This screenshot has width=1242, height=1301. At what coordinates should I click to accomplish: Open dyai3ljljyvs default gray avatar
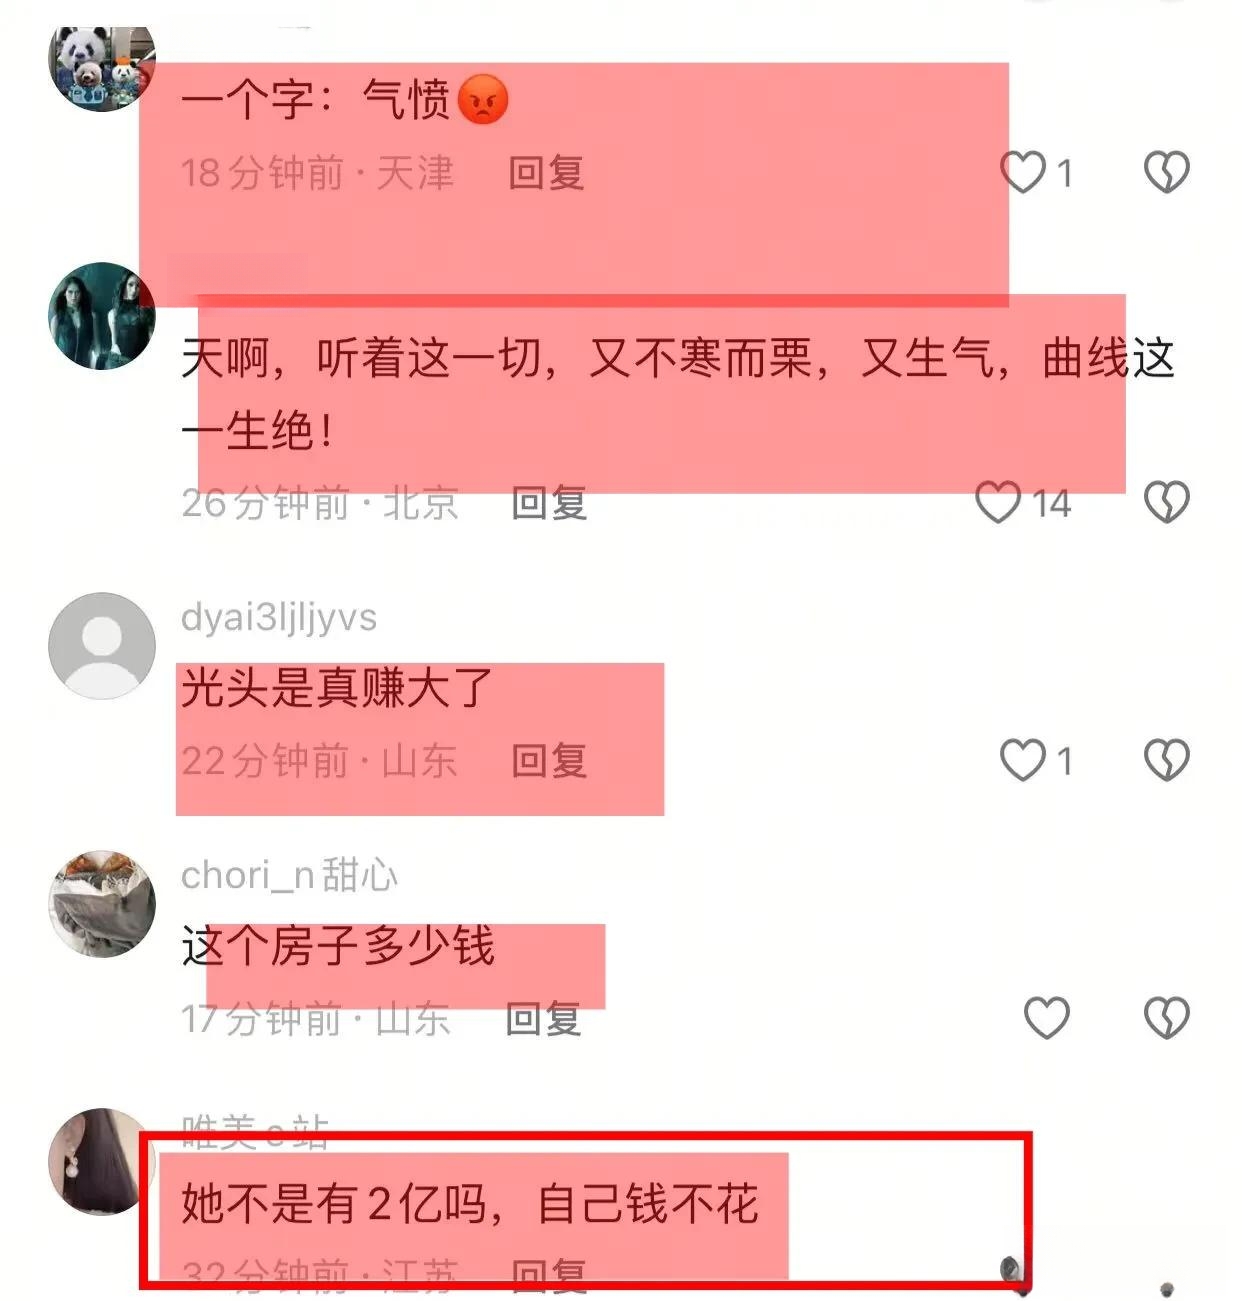tap(102, 645)
